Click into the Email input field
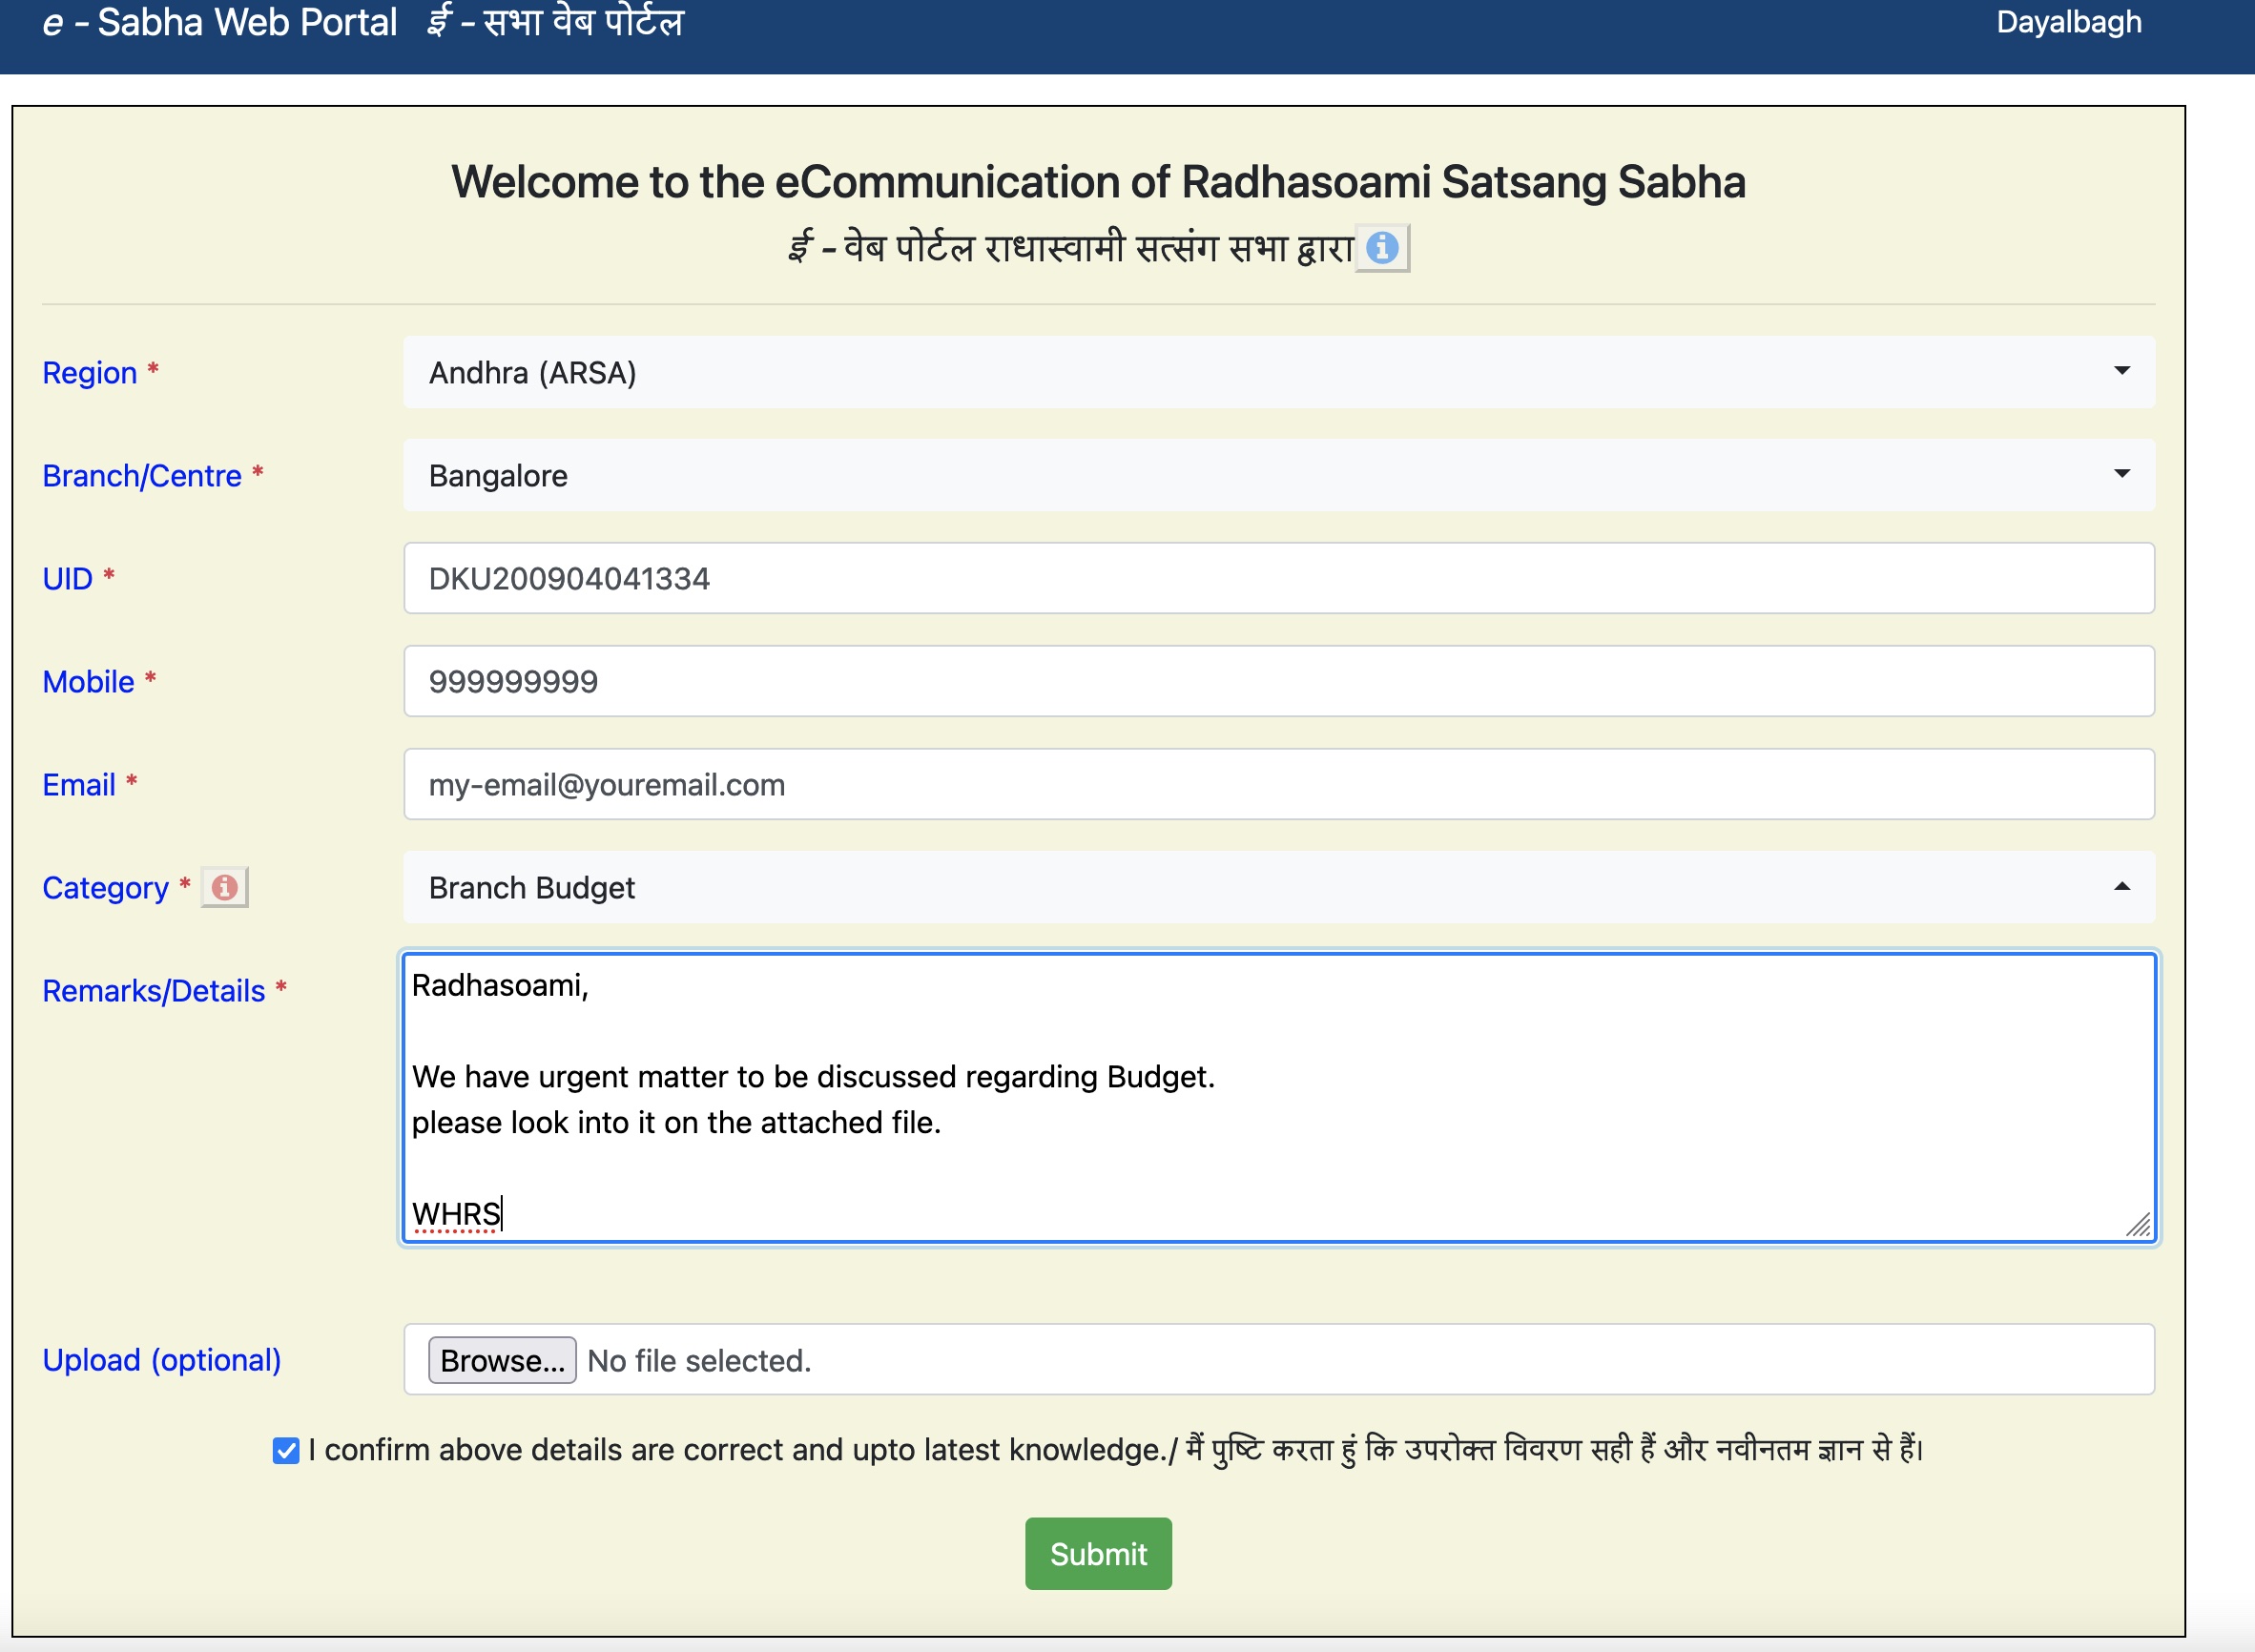 coord(1278,784)
